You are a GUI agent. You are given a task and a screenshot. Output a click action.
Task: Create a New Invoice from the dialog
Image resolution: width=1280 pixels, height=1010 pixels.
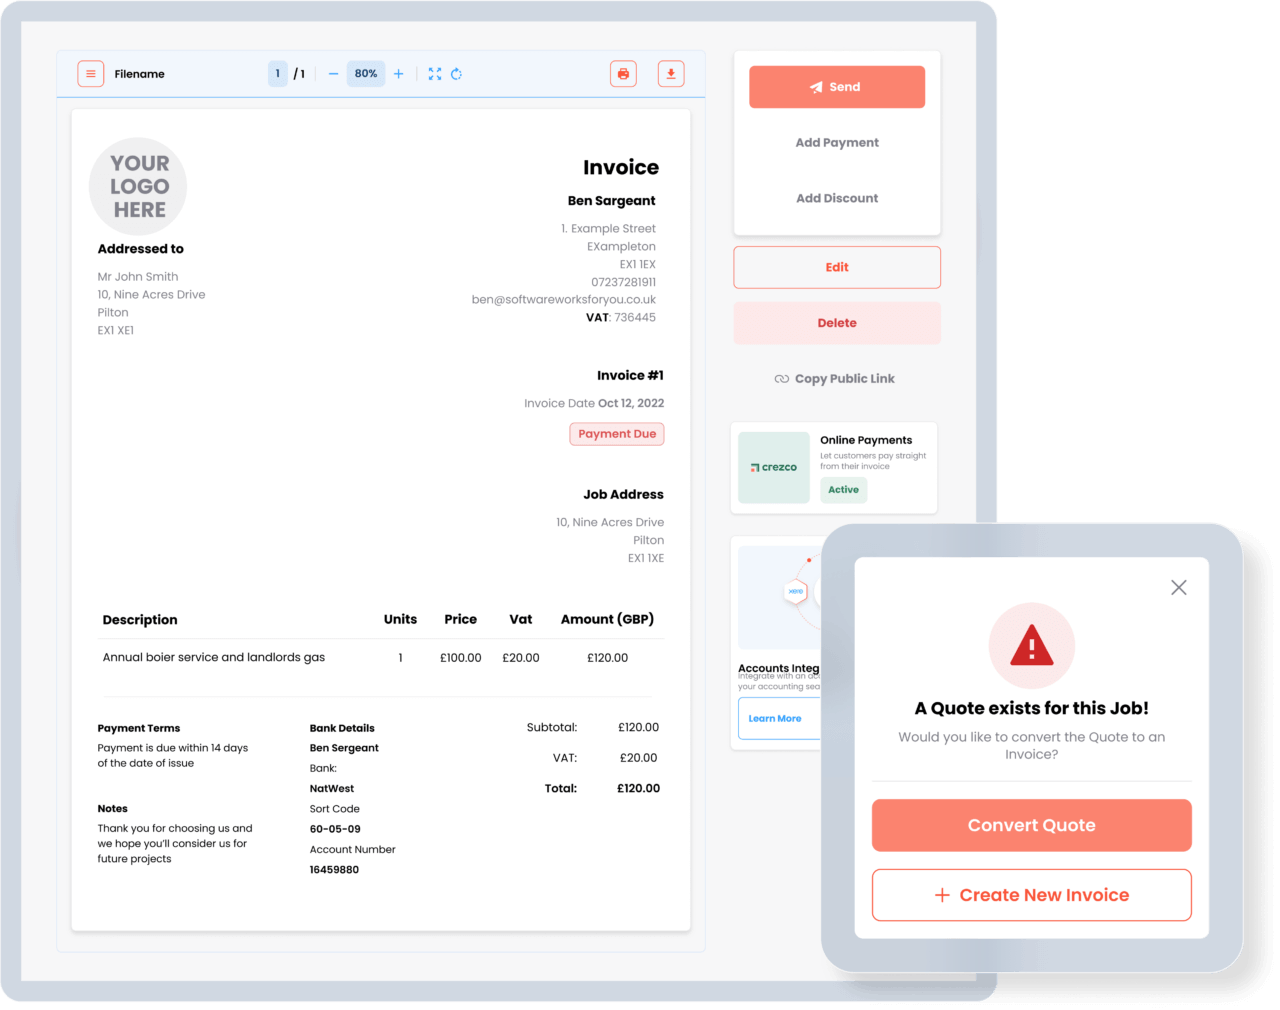click(1031, 895)
